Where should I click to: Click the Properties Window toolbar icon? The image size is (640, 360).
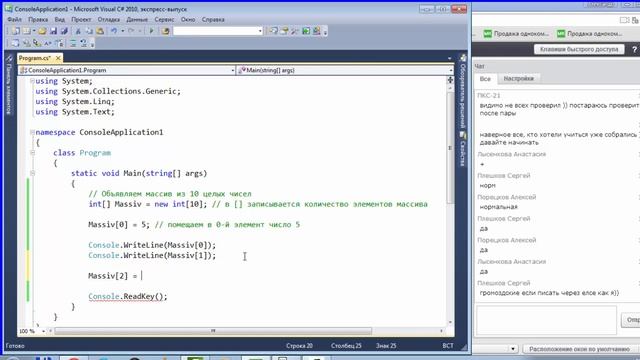click(284, 31)
